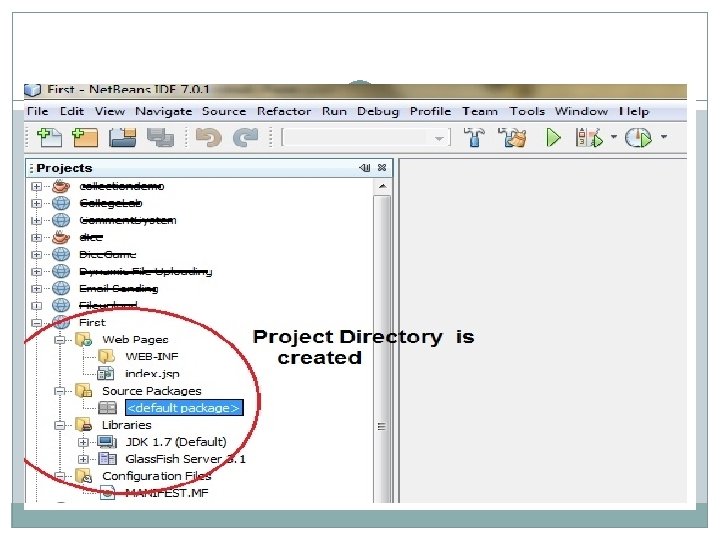Select the Email Sending globe icon
Image resolution: width=720 pixels, height=540 pixels.
pyautogui.click(x=61, y=288)
